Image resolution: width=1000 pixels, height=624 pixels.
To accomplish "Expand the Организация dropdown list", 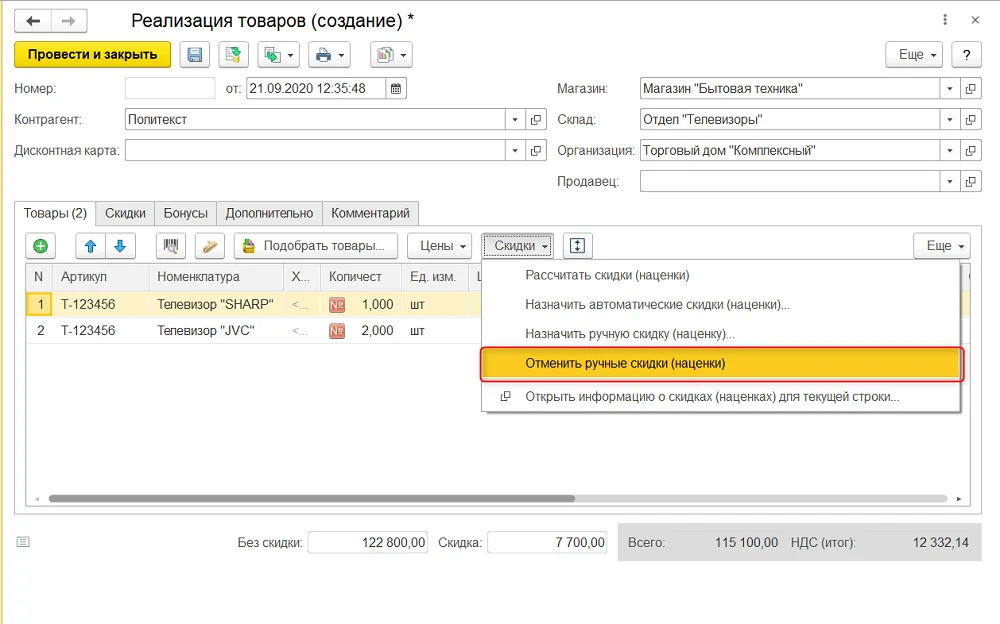I will pyautogui.click(x=950, y=151).
